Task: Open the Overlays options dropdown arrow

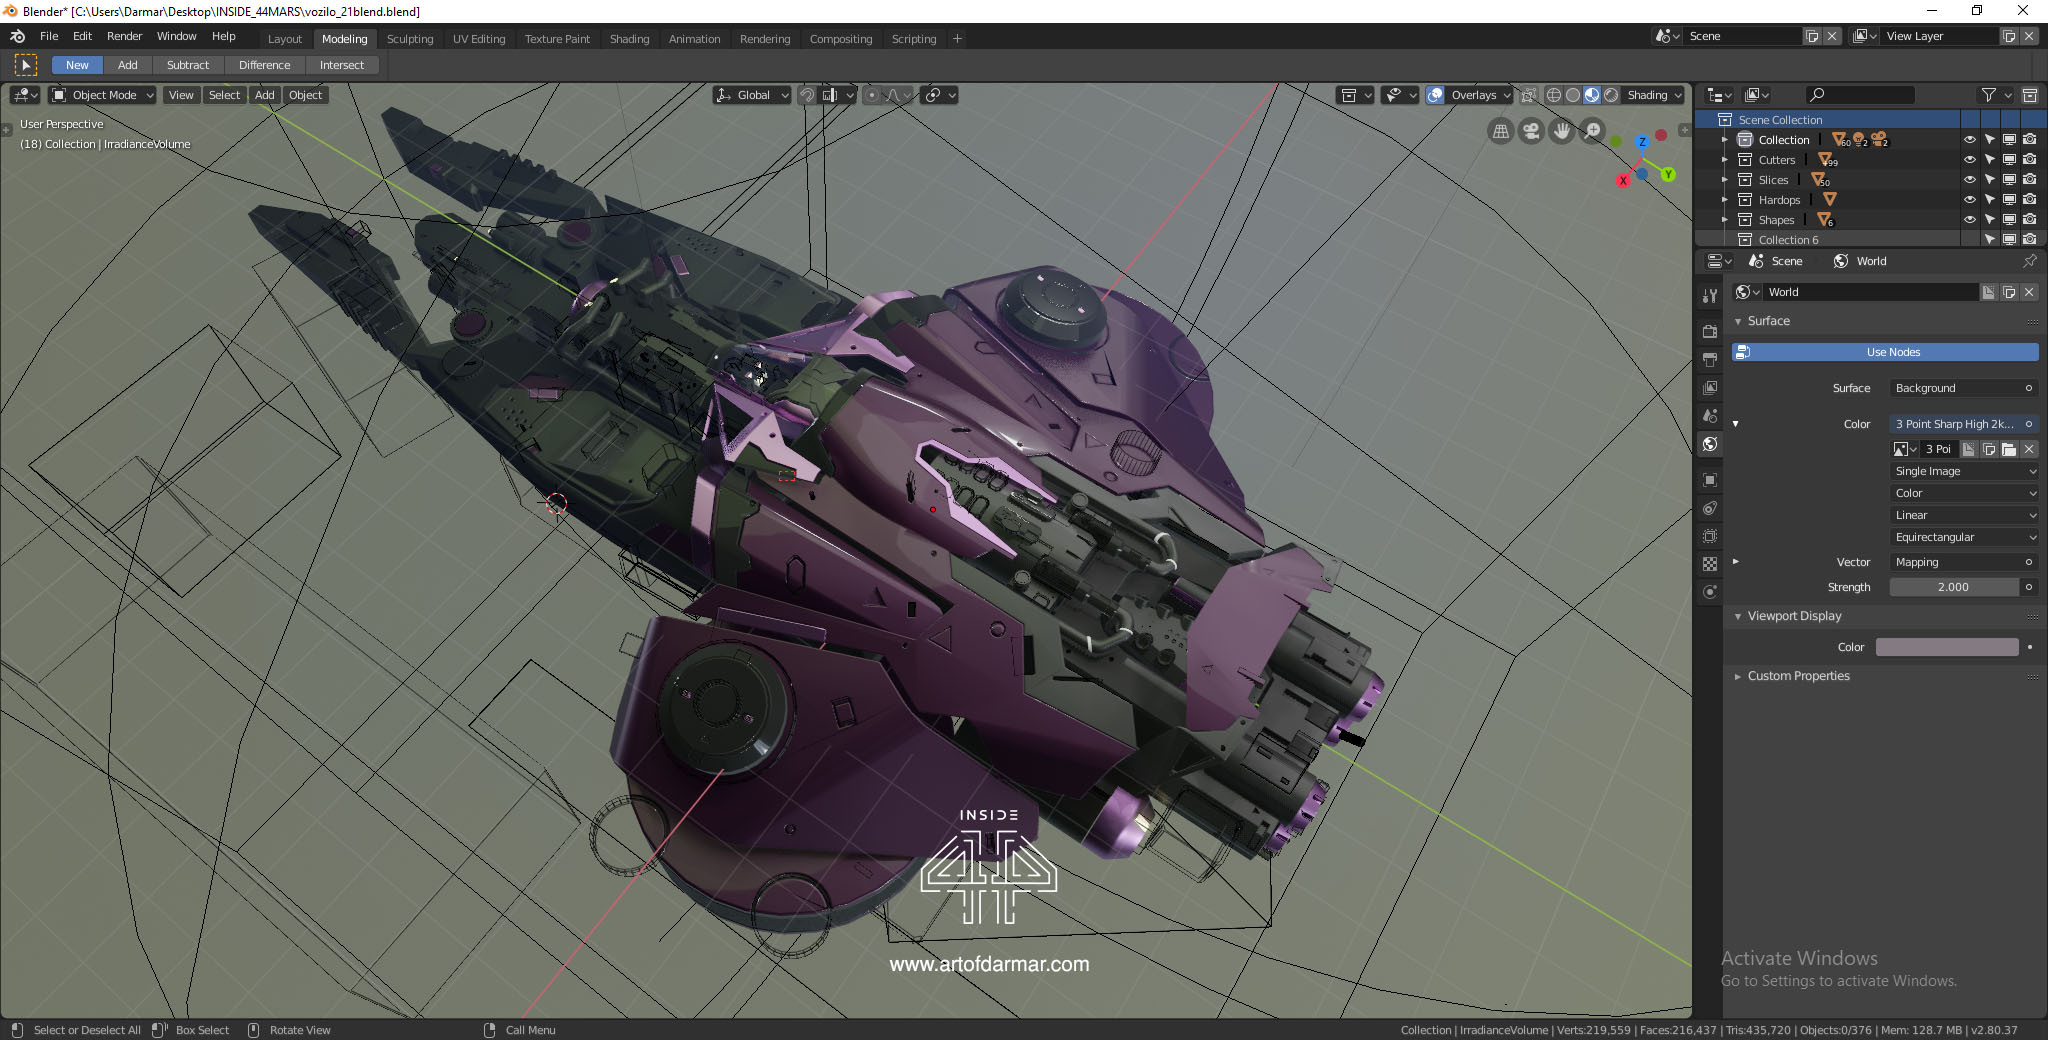Action: click(1506, 95)
